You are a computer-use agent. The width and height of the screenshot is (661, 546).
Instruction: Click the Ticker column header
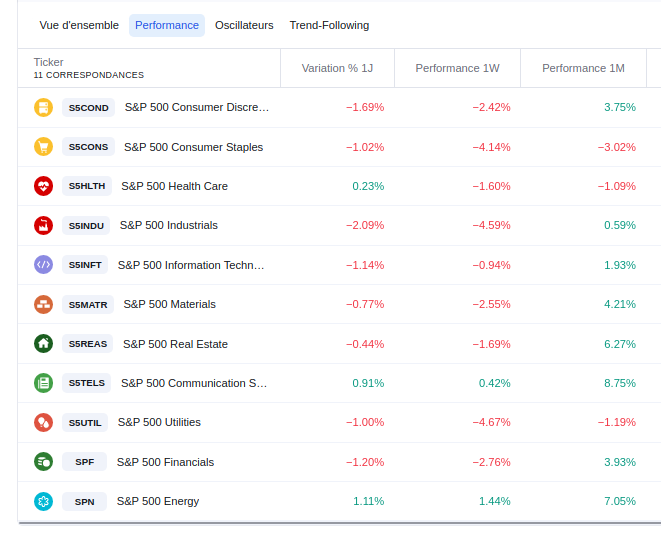[48, 62]
